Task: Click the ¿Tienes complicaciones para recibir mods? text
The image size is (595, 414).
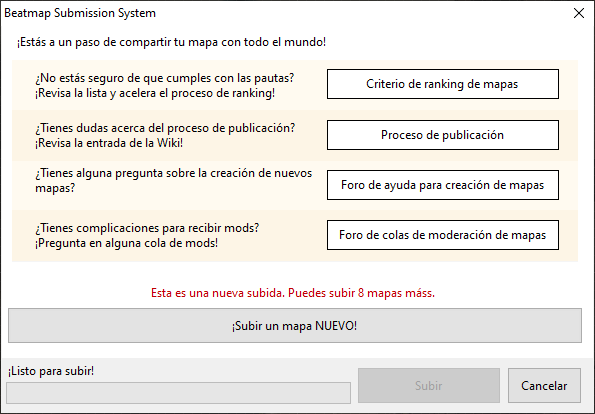Action: (147, 228)
